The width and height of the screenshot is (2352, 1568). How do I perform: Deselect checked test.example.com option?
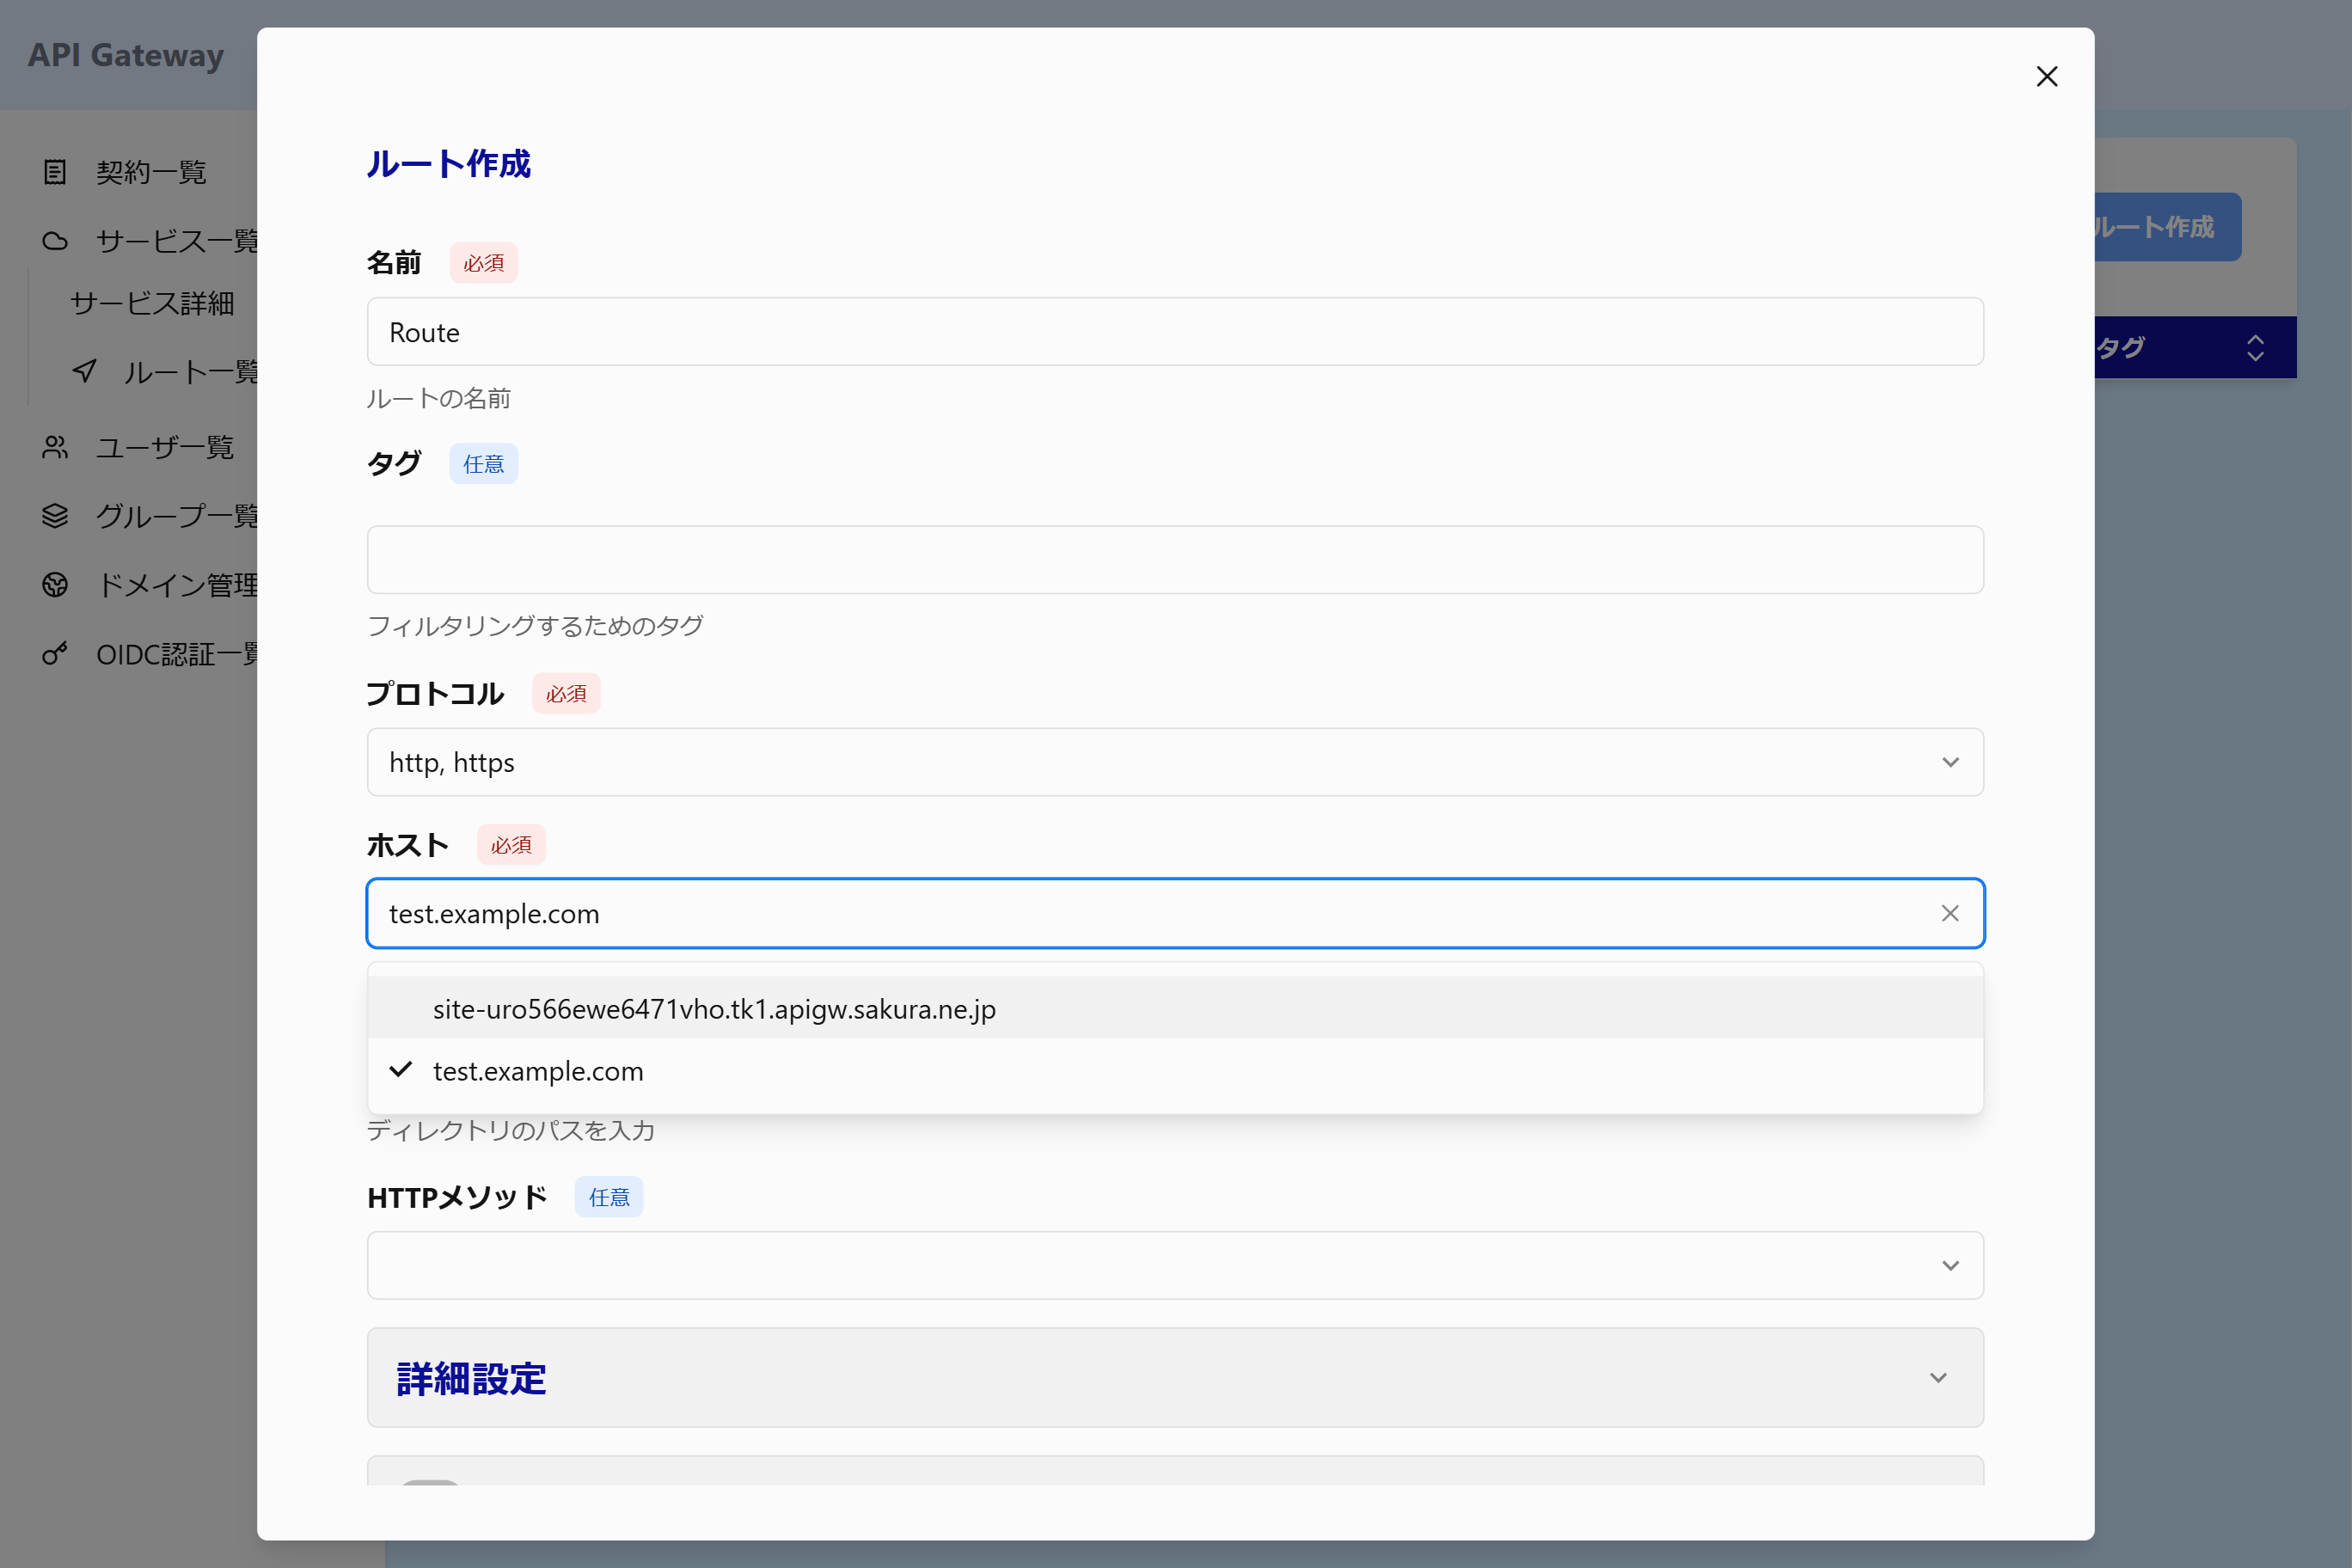tap(538, 1071)
